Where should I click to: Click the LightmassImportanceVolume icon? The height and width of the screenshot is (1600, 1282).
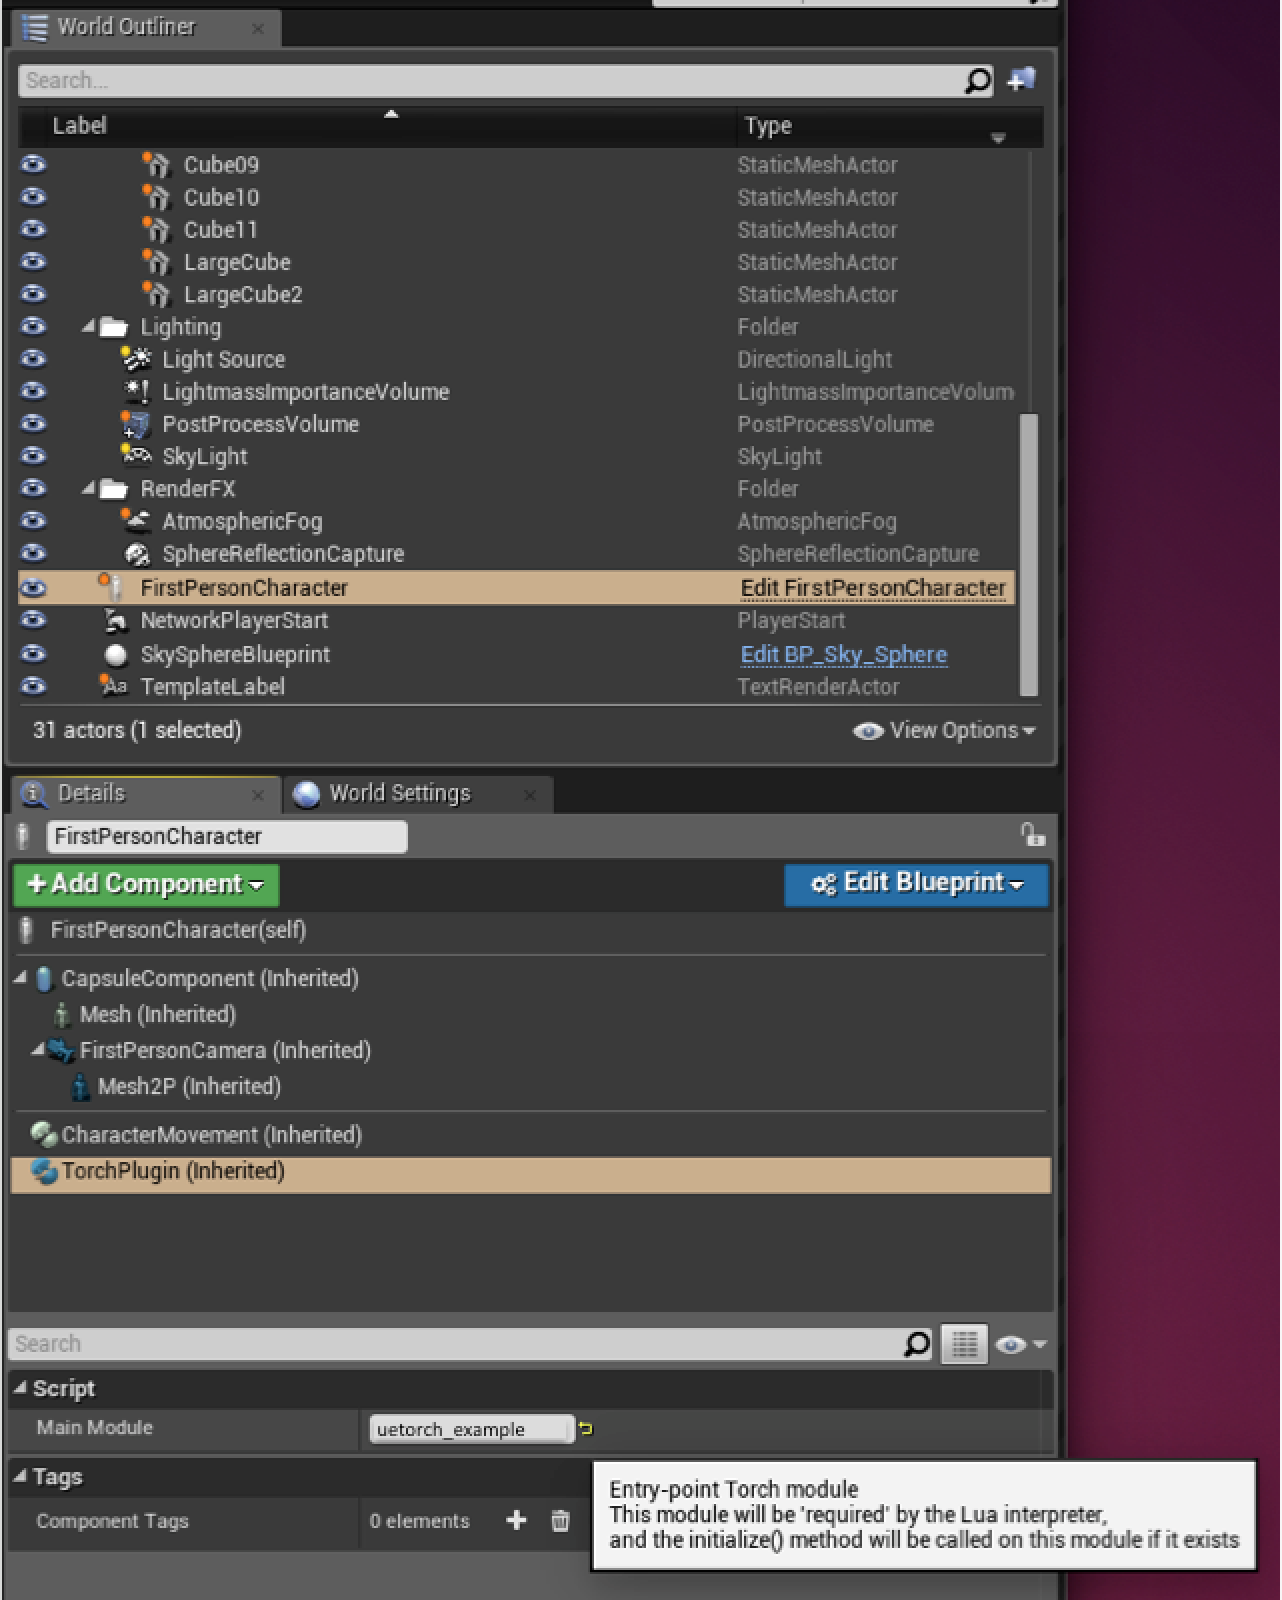(135, 391)
